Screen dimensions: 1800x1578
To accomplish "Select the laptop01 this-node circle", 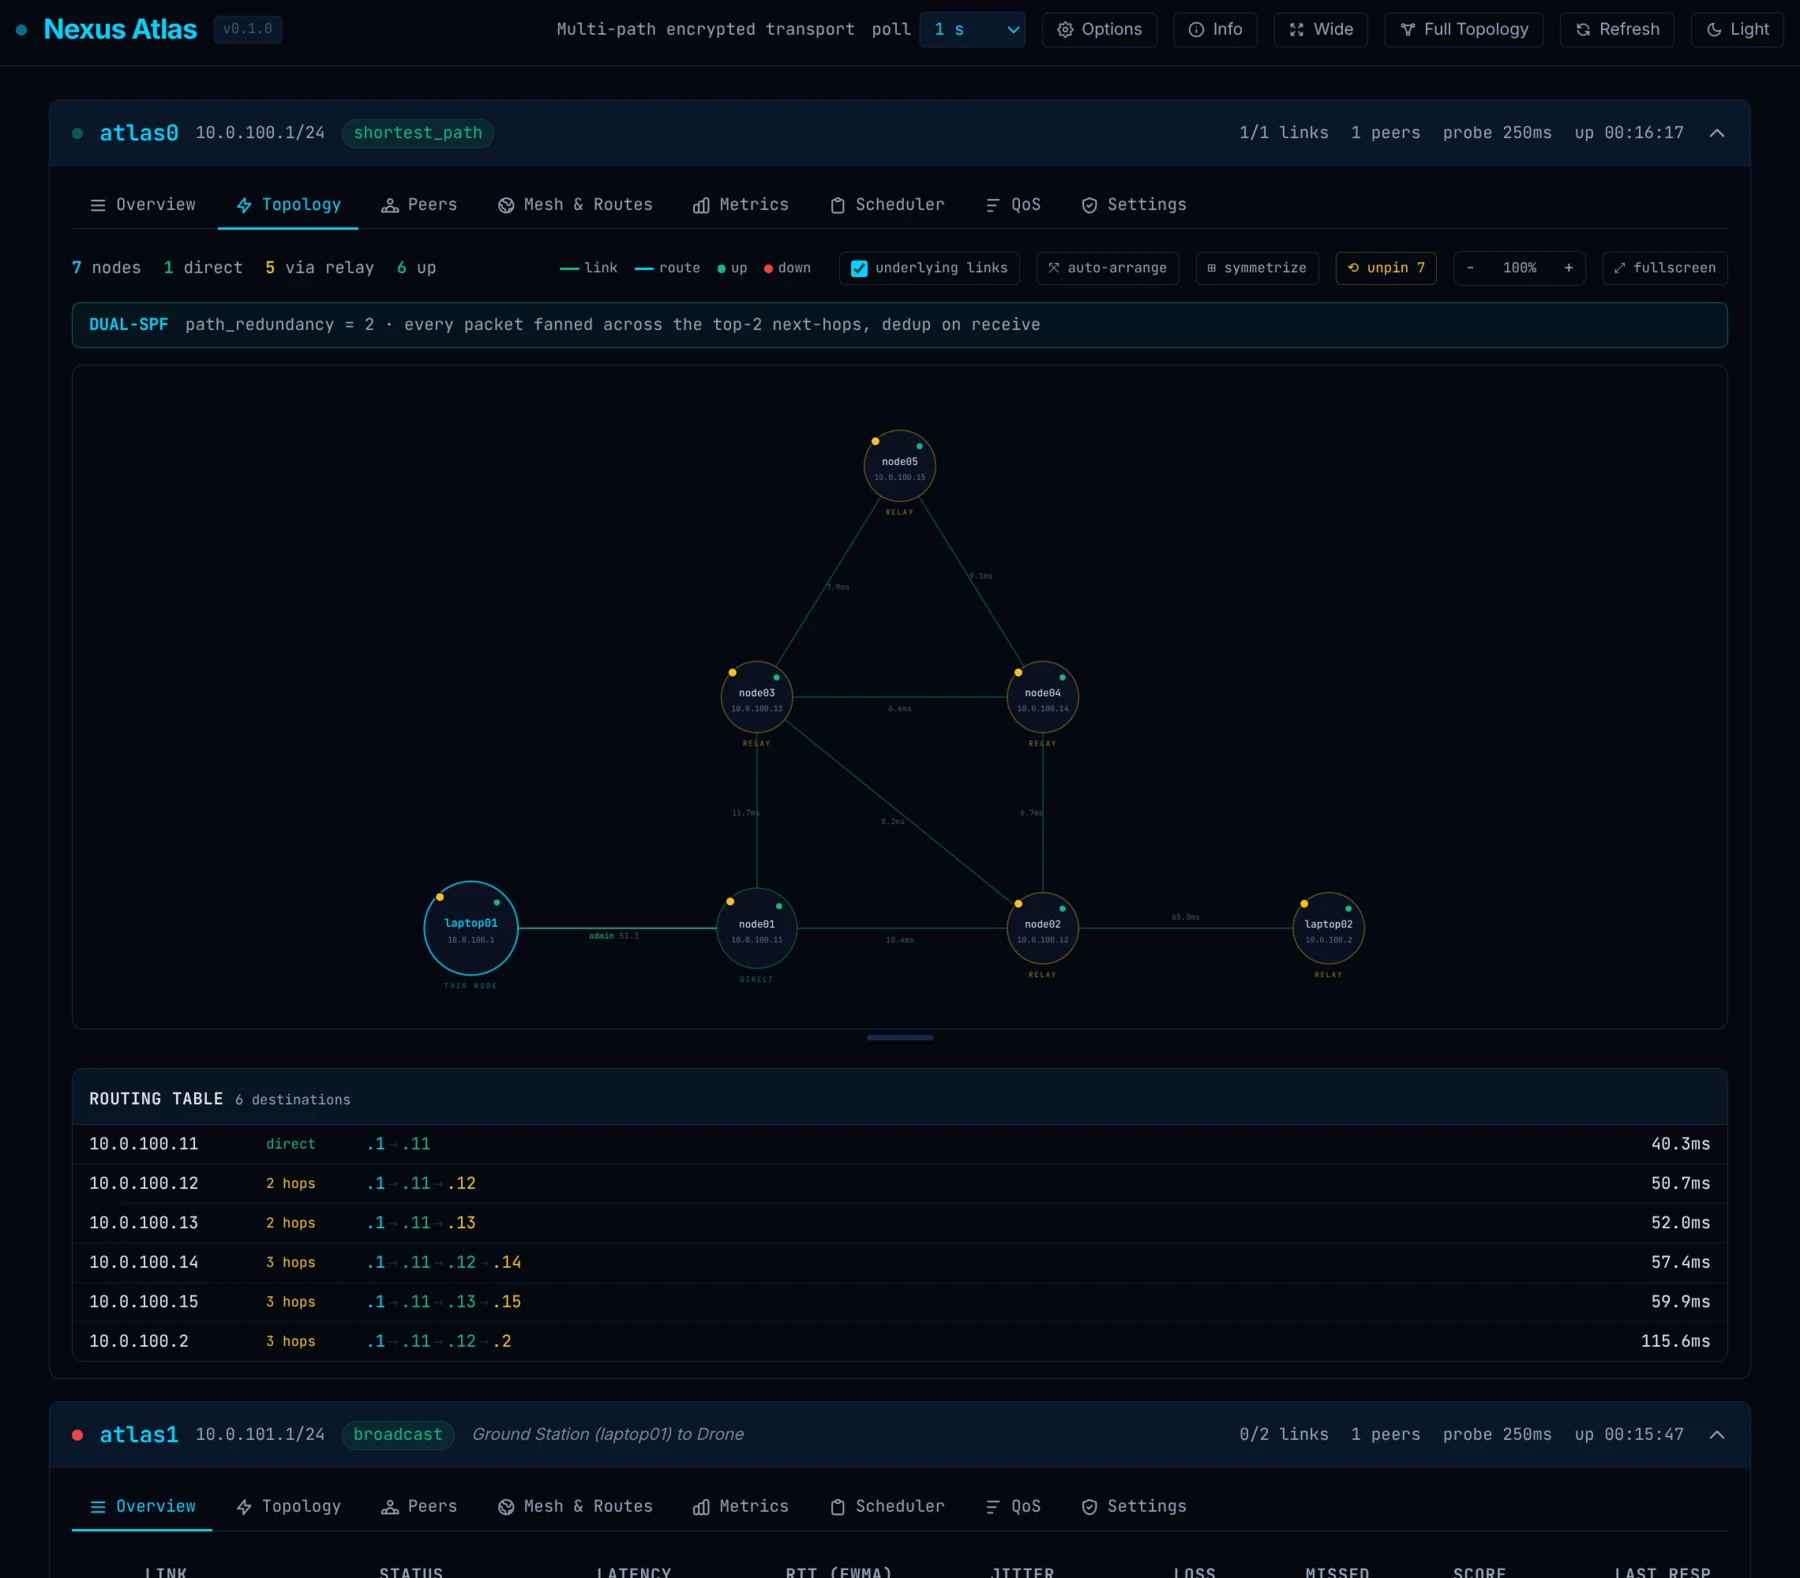I will 471,928.
